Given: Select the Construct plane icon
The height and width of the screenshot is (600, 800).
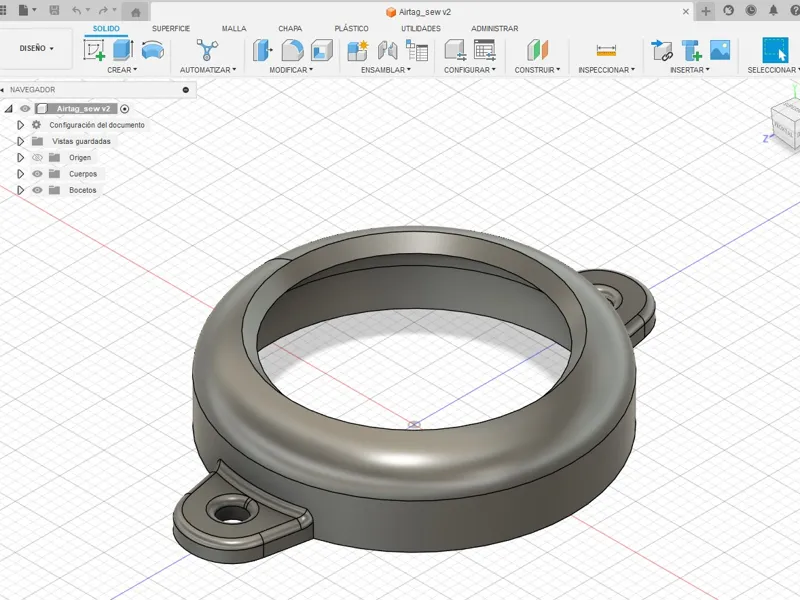Looking at the screenshot, I should pyautogui.click(x=537, y=50).
